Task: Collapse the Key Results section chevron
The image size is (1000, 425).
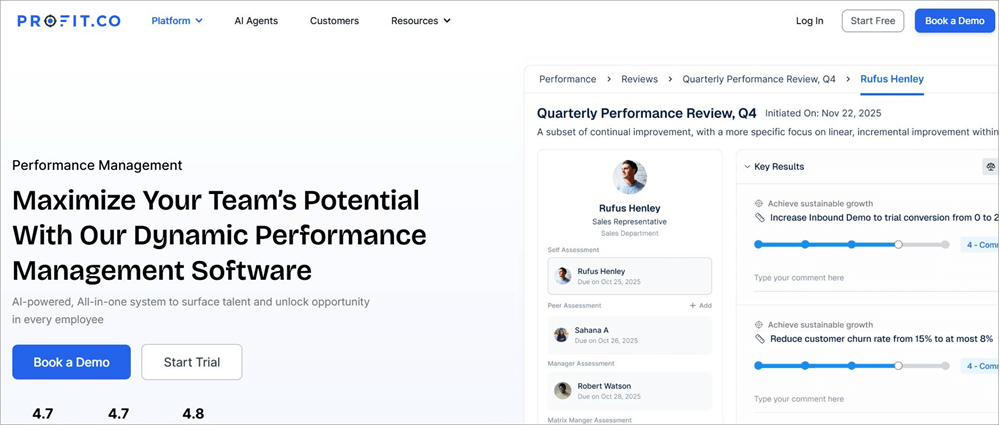Action: tap(746, 167)
